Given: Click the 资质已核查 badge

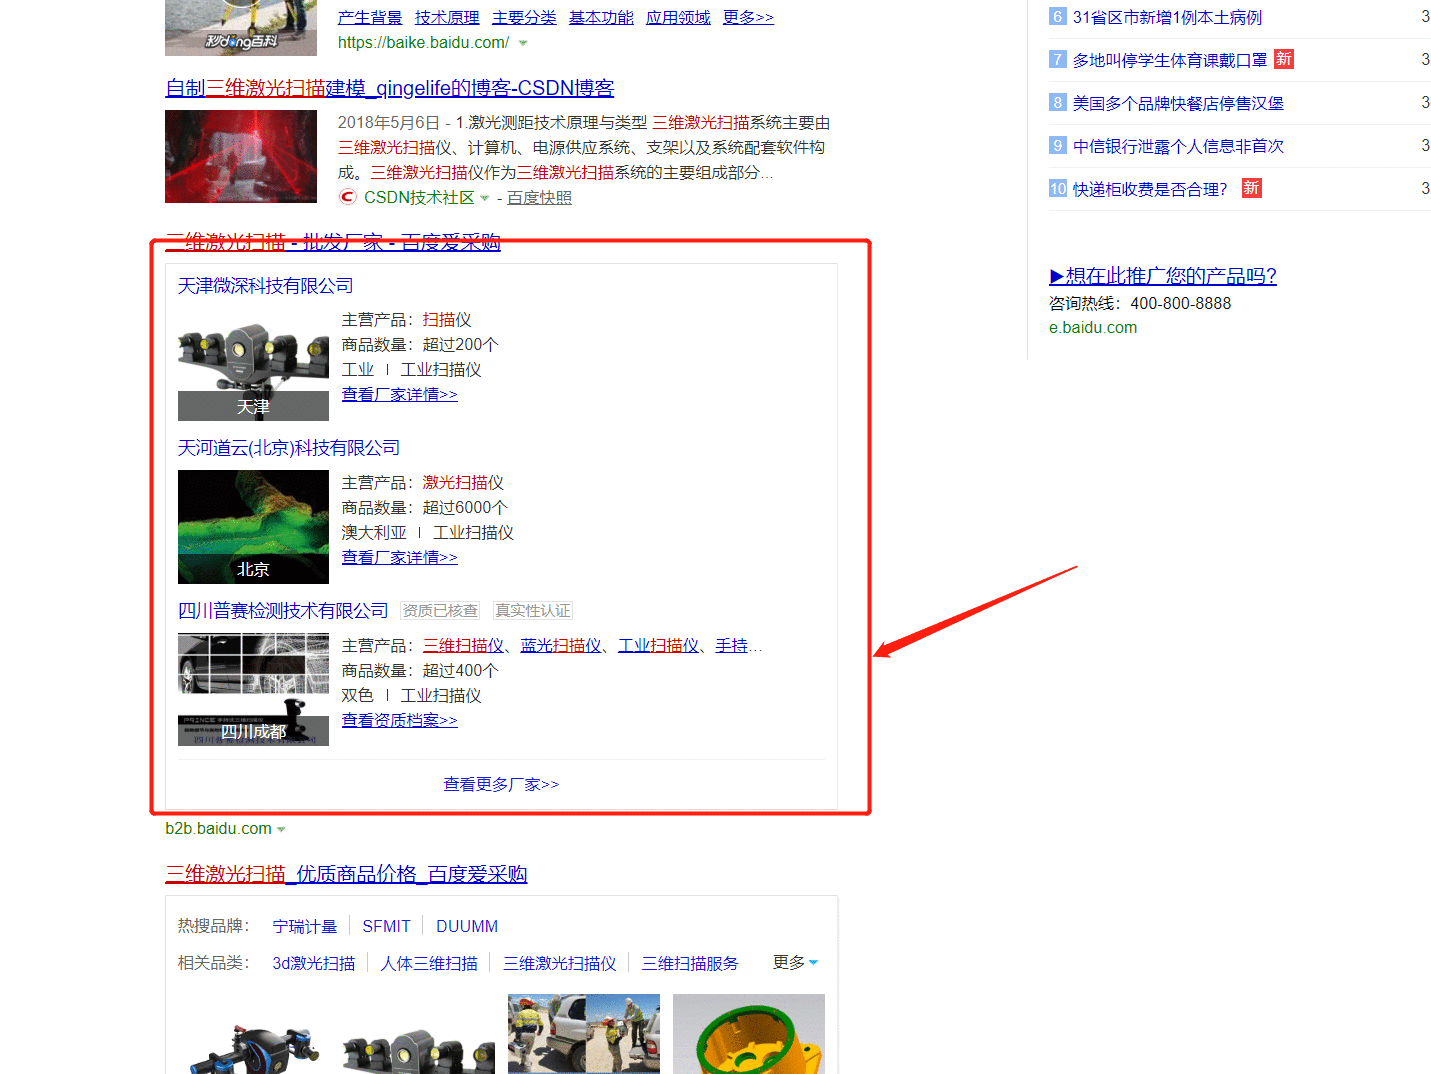Looking at the screenshot, I should (440, 611).
